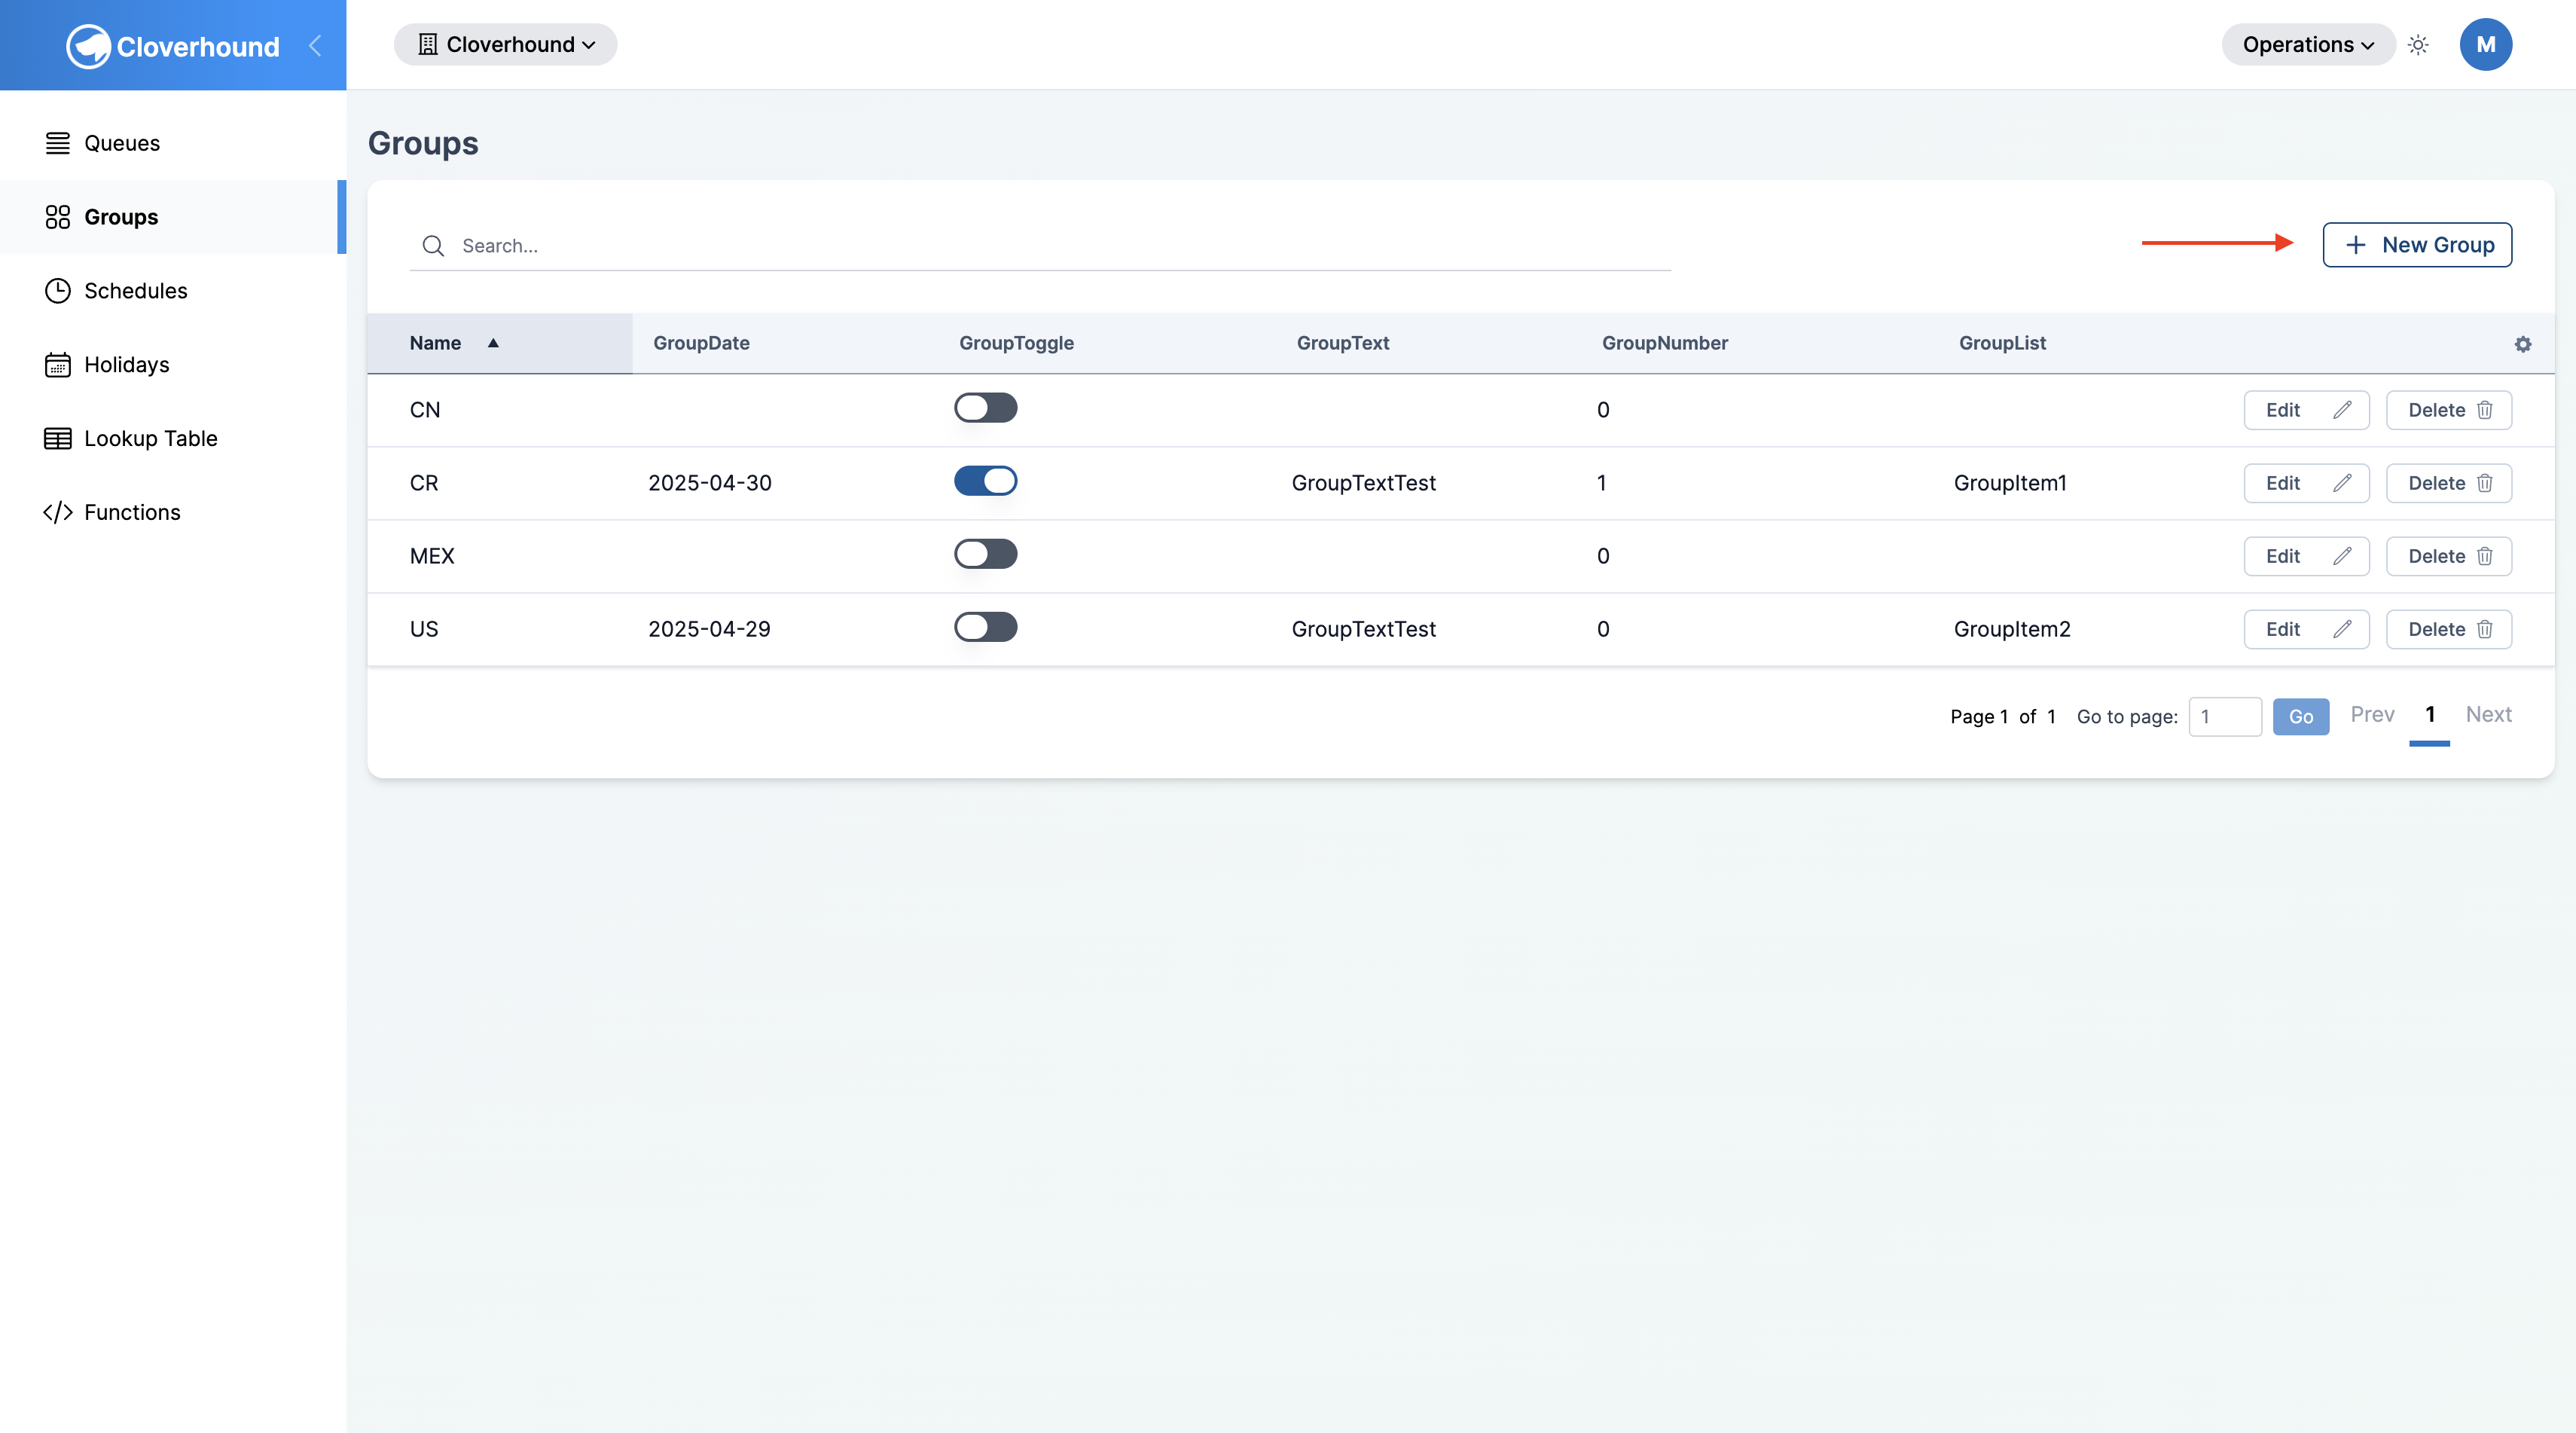Open Queues in the sidebar
The height and width of the screenshot is (1433, 2576).
point(173,143)
